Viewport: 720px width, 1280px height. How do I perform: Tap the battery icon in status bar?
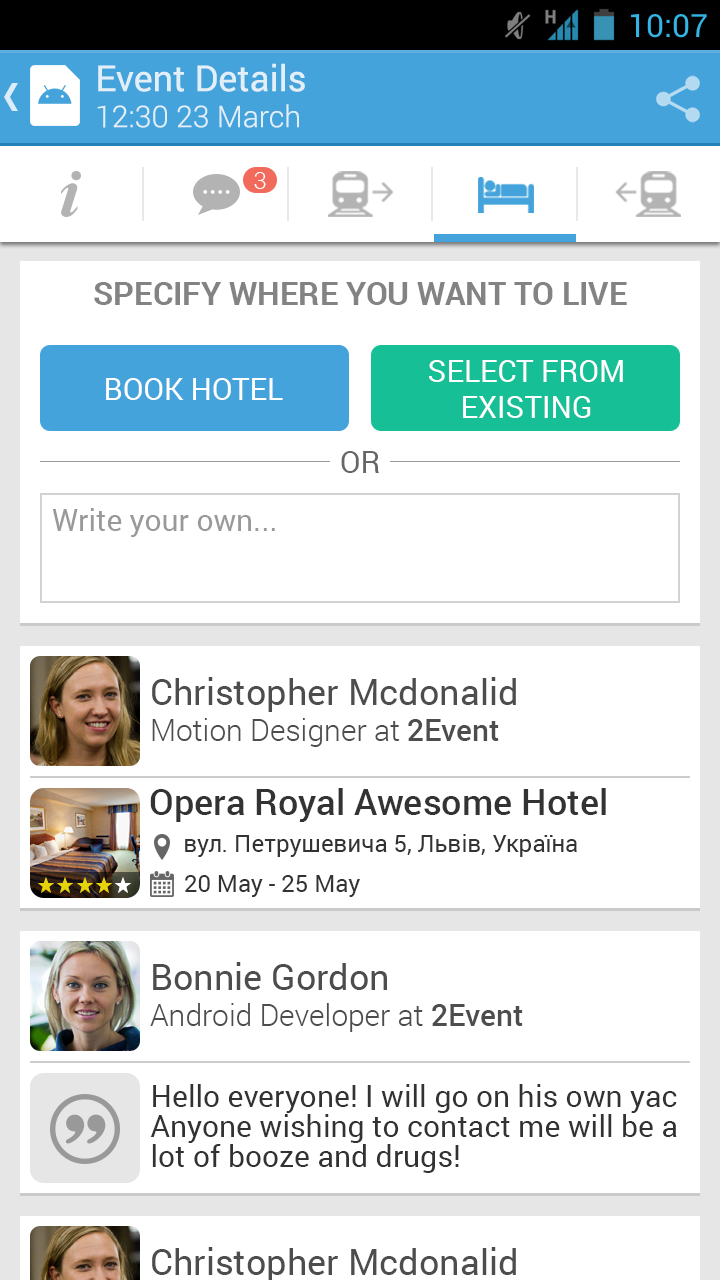coord(603,25)
